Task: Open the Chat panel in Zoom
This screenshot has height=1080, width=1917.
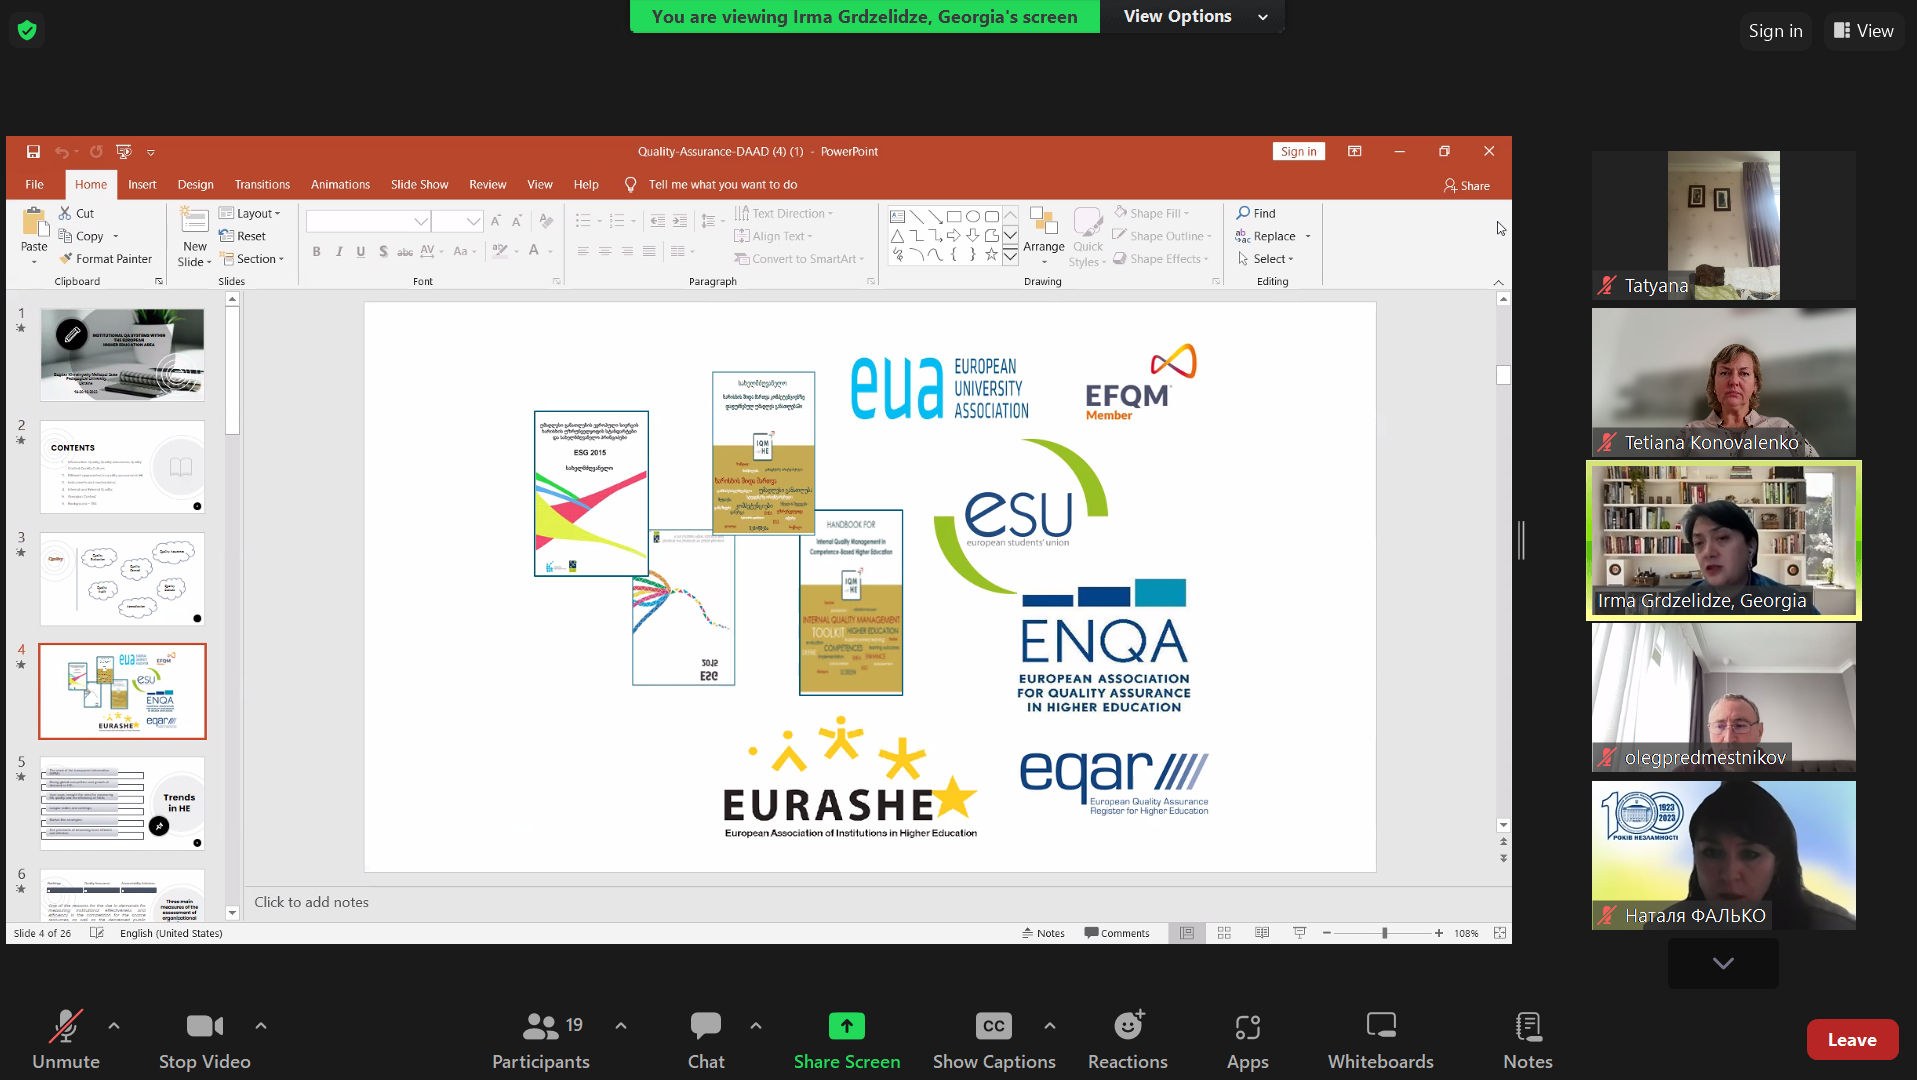Action: (x=705, y=1038)
